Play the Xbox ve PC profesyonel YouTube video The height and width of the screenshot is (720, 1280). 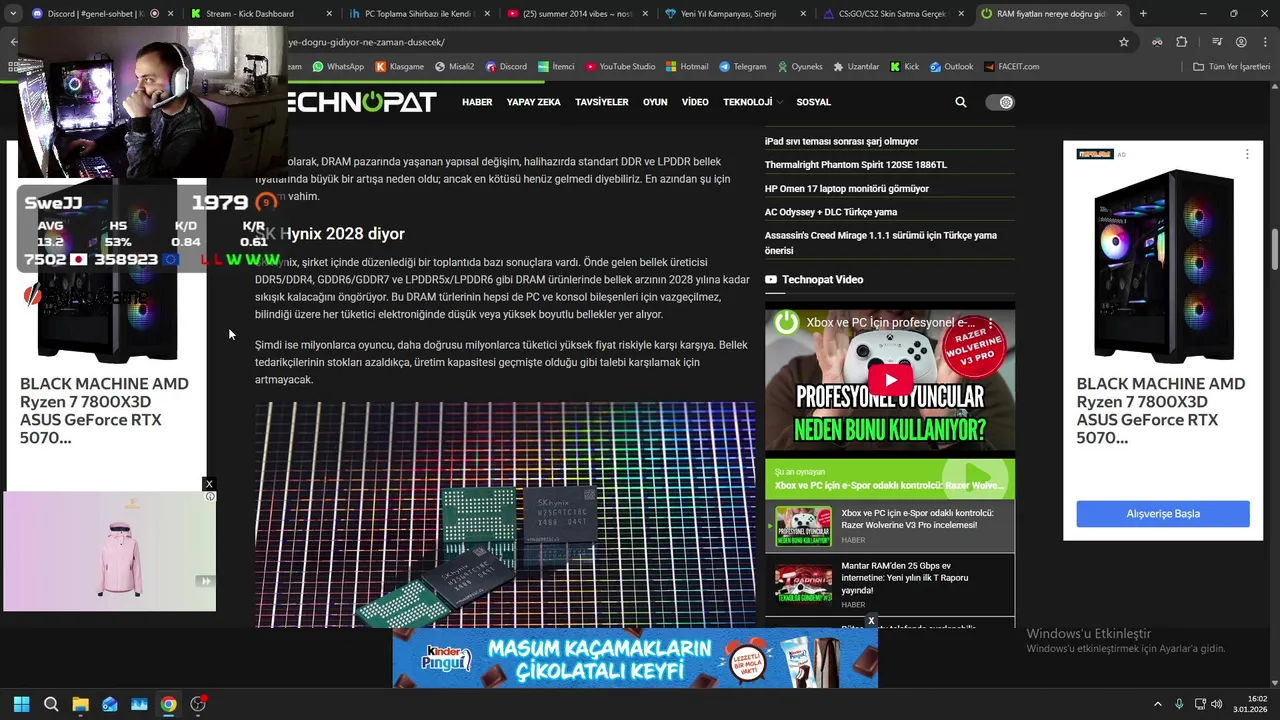890,380
